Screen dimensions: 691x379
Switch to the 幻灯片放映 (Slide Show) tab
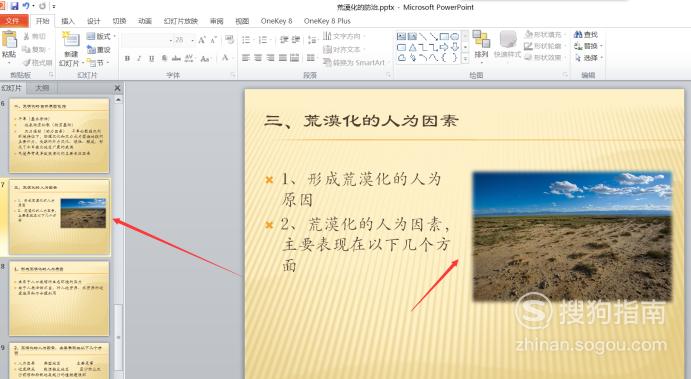[181, 21]
